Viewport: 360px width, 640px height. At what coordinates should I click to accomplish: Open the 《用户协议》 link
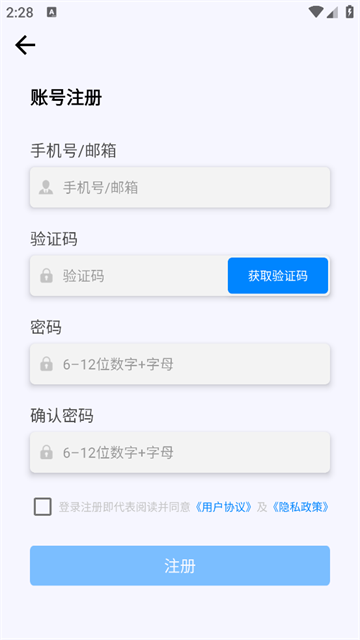pyautogui.click(x=223, y=507)
